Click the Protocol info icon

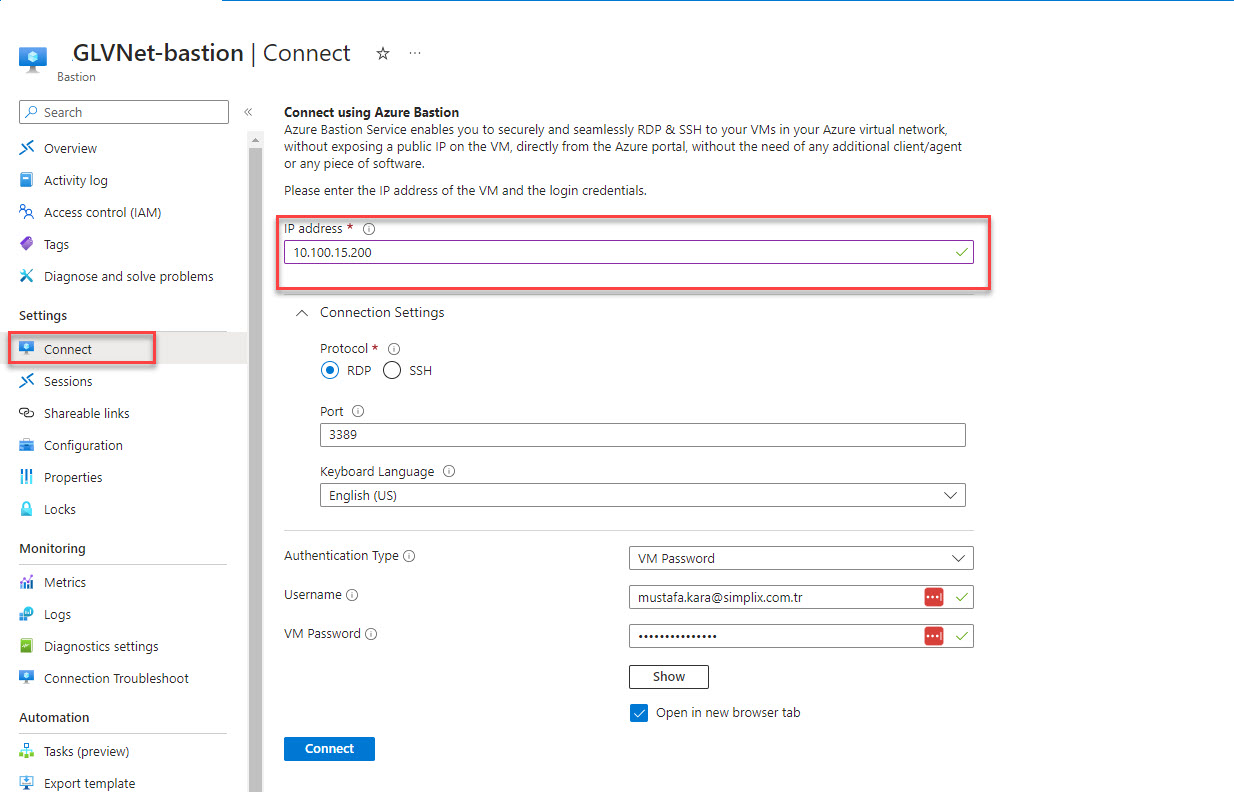(x=393, y=349)
